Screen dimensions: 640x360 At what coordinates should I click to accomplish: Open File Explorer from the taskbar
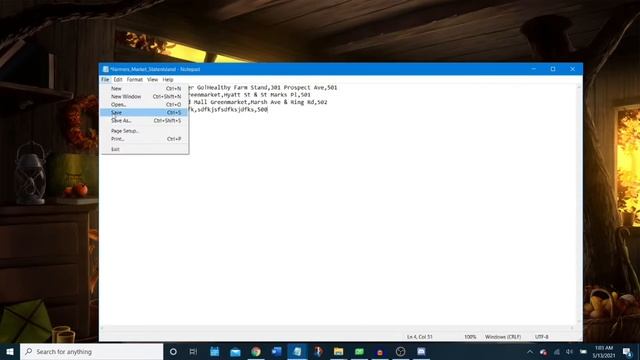(x=338, y=351)
